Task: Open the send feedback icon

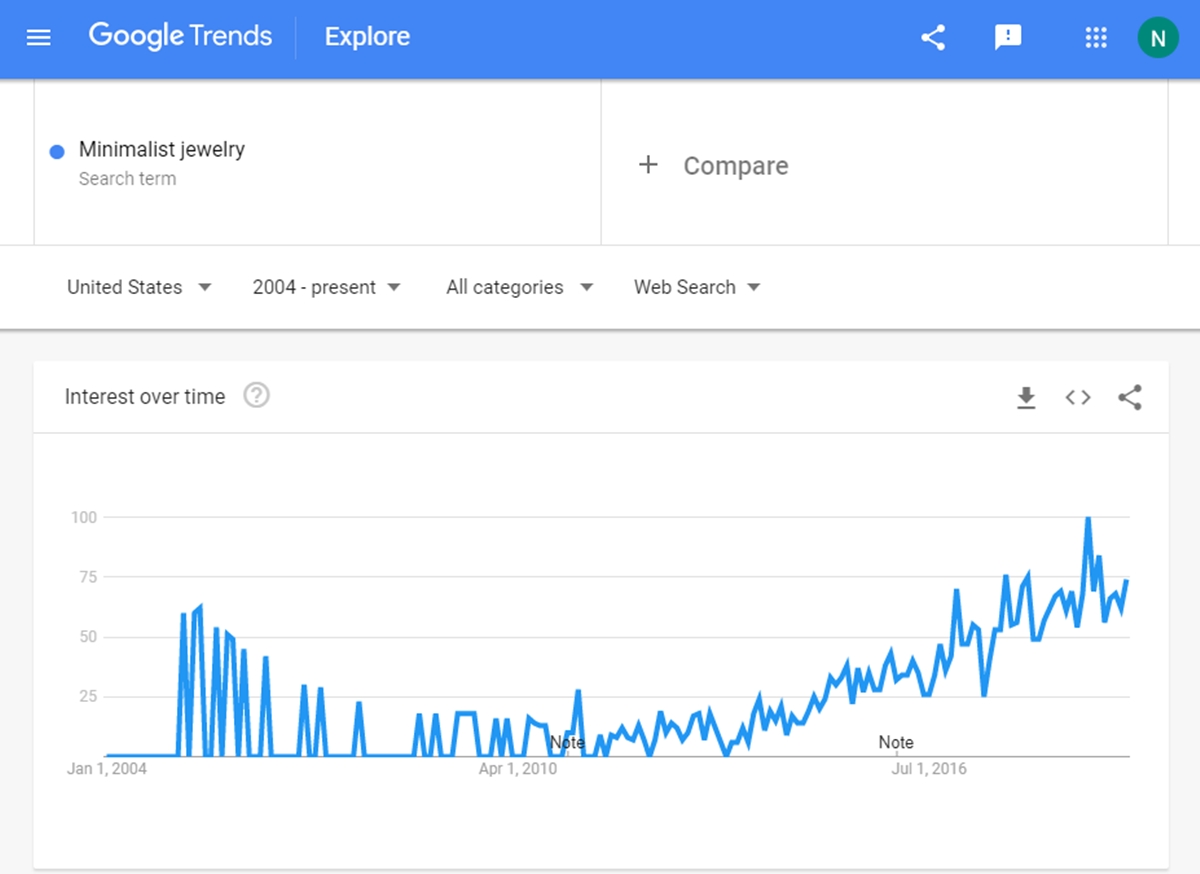Action: point(1008,38)
